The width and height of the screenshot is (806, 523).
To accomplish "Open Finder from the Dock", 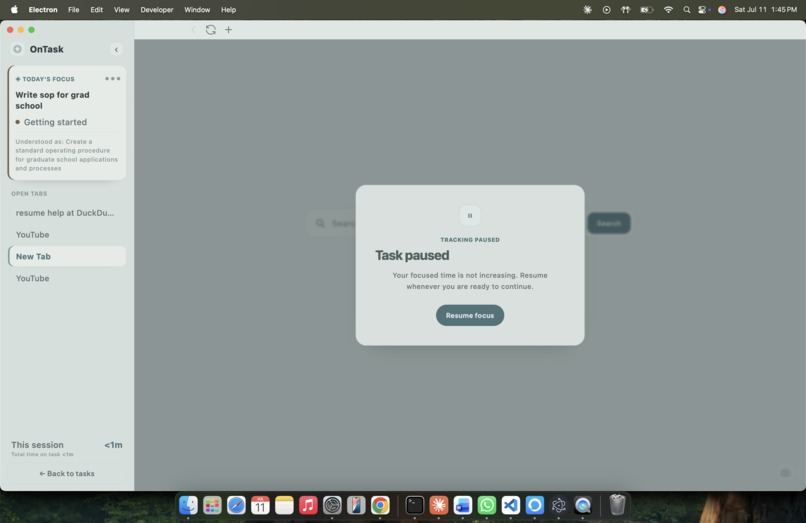I will [x=188, y=506].
